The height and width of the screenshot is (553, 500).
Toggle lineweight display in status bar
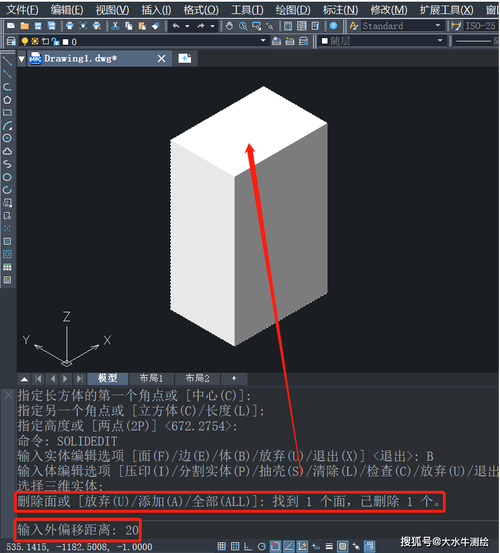(329, 546)
